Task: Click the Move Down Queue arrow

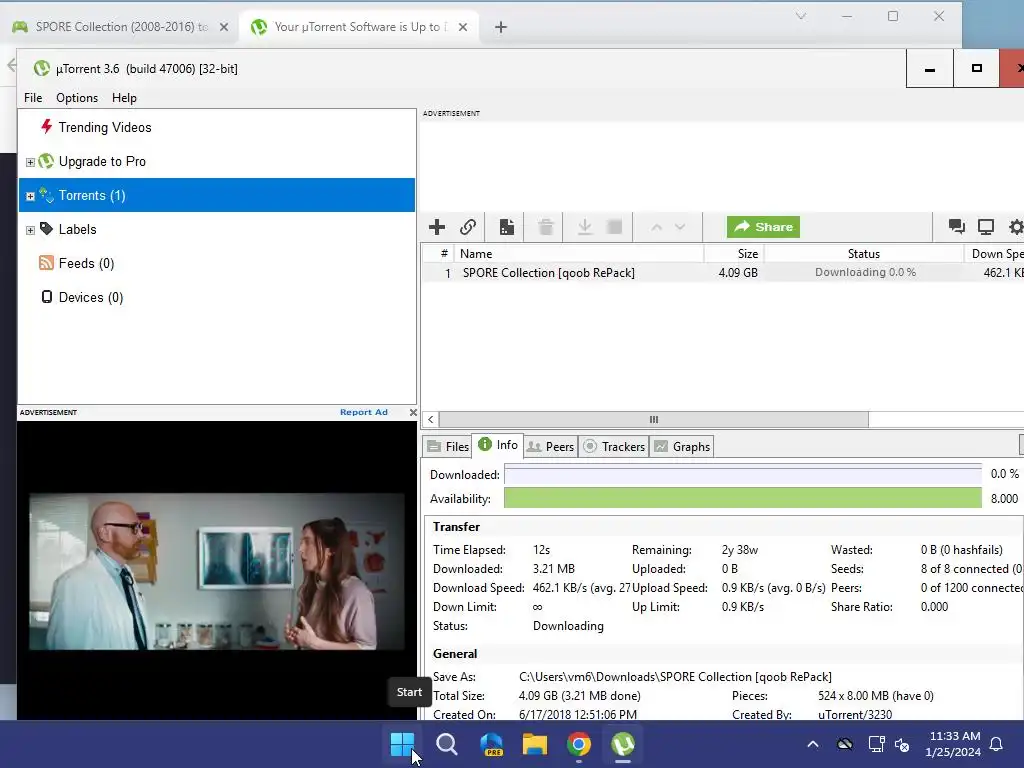Action: pyautogui.click(x=680, y=227)
